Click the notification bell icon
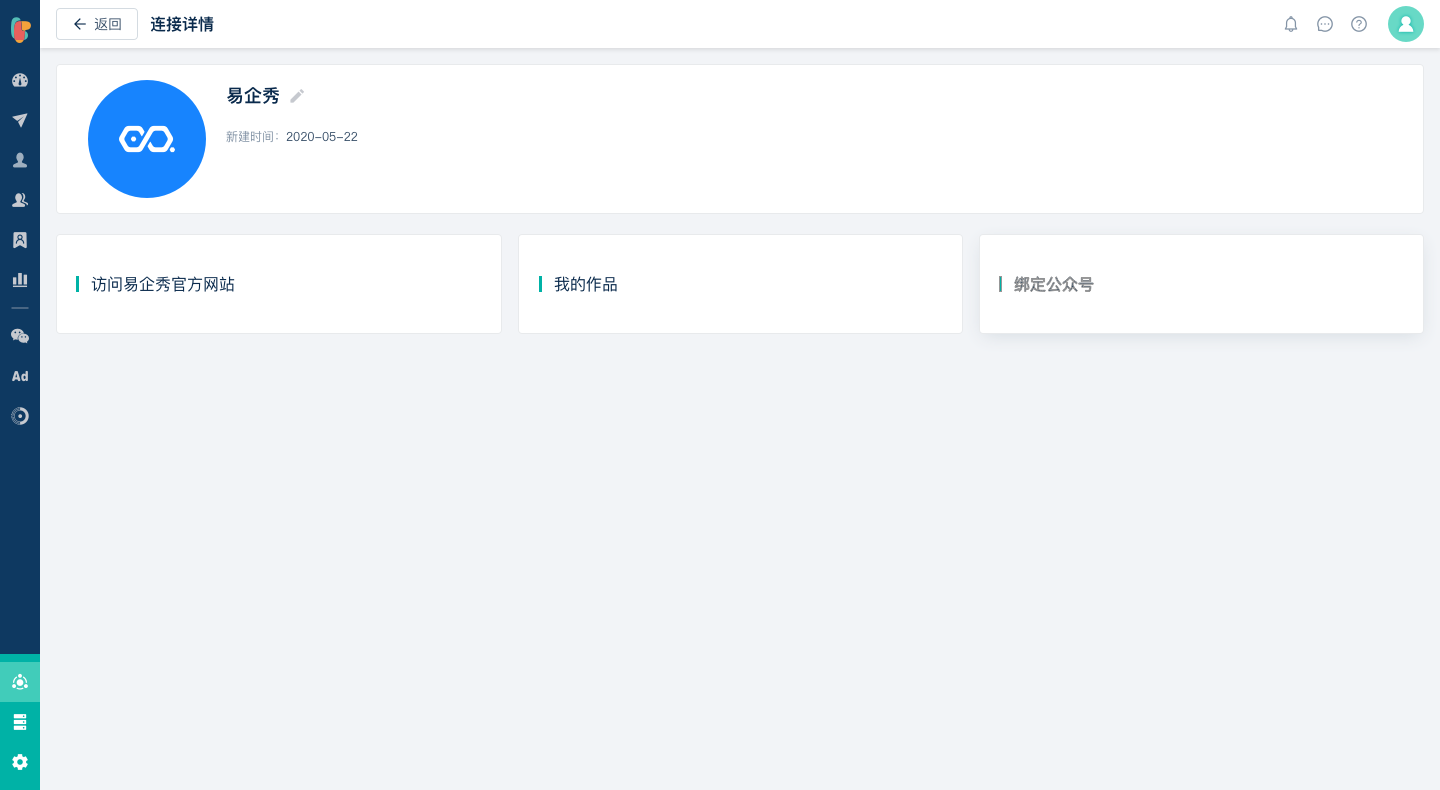This screenshot has height=790, width=1440. 1291,24
